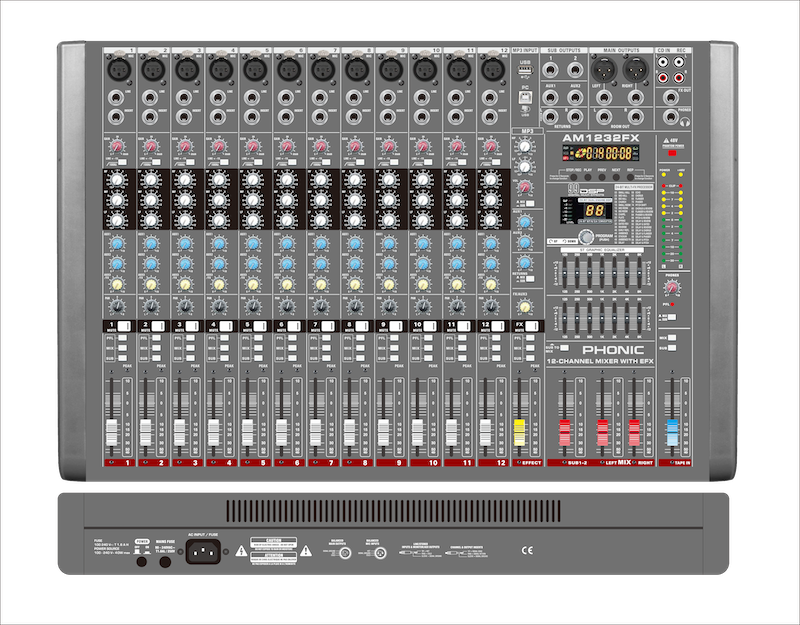Click the rear panel MAINS FUSE holder

165,562
